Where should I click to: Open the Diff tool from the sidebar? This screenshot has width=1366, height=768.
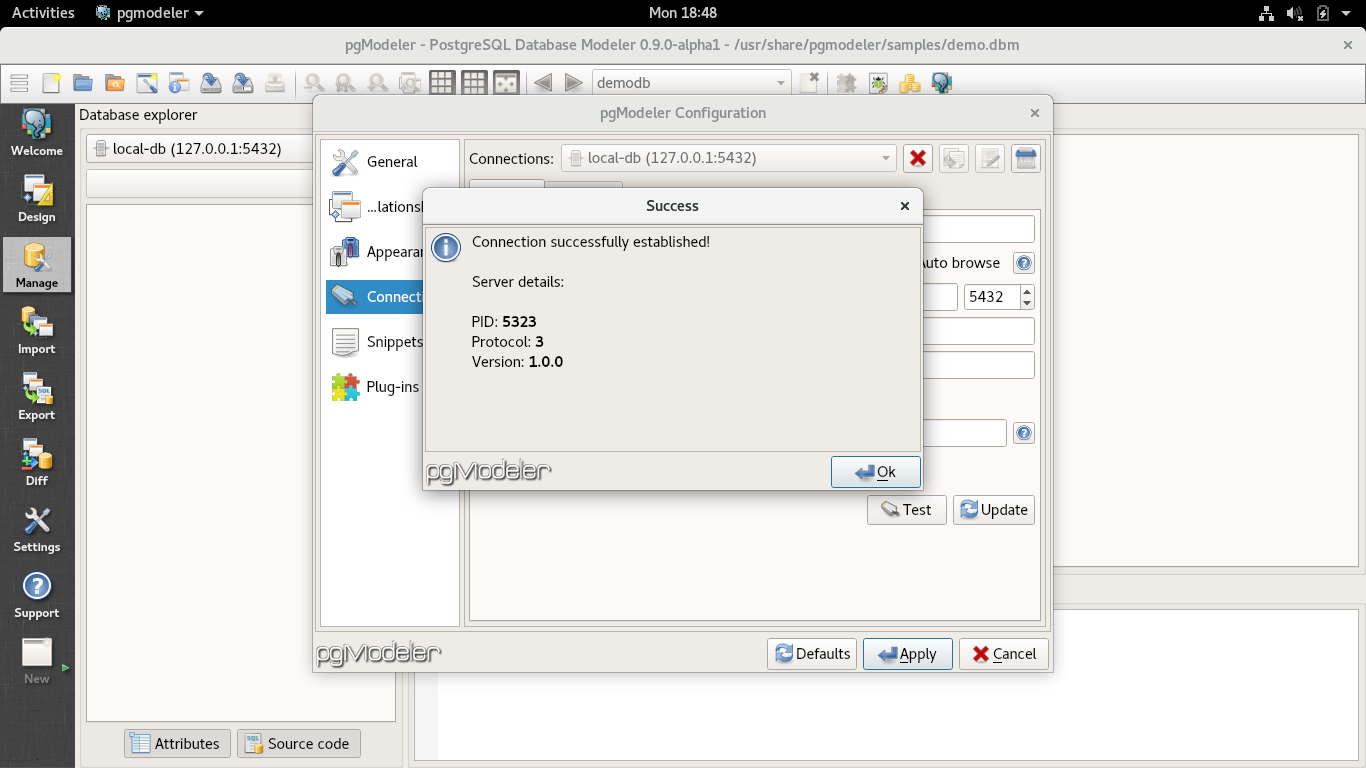point(37,462)
